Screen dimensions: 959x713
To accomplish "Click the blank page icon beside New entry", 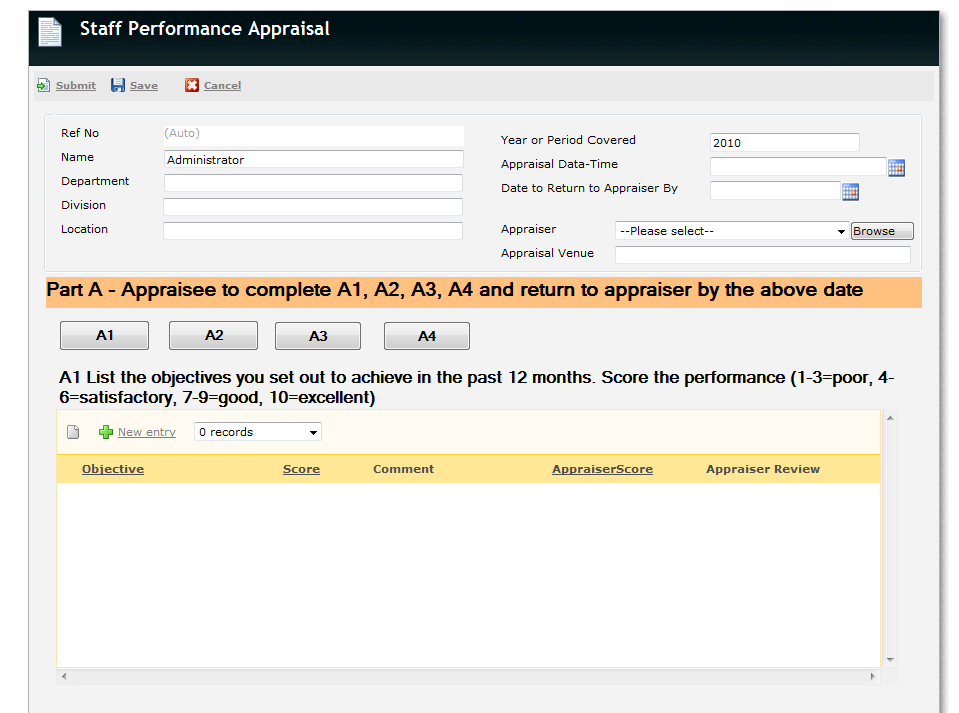I will (73, 432).
